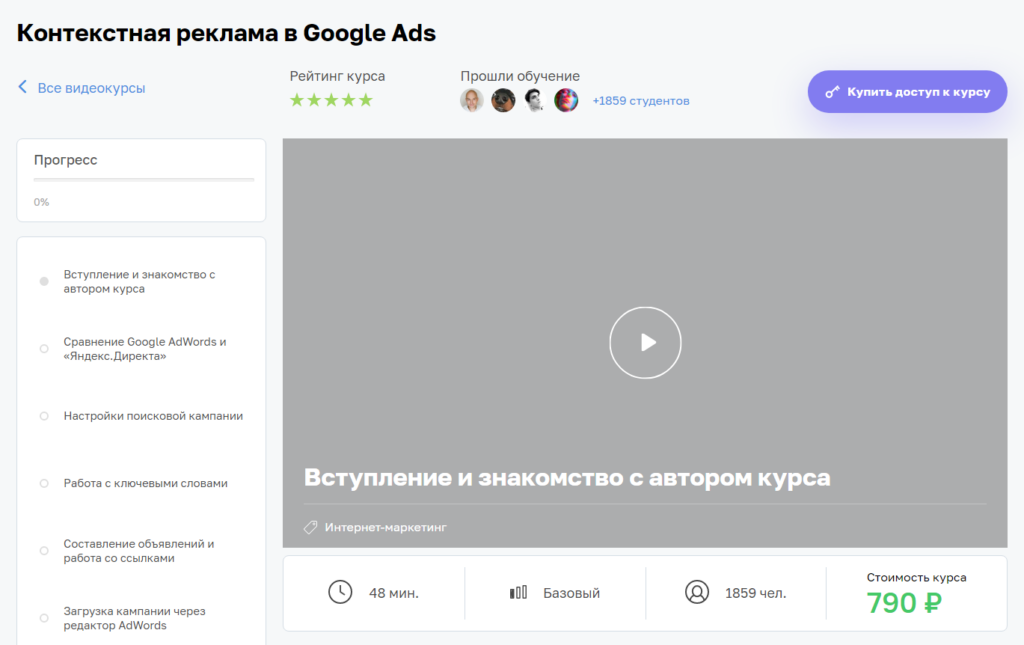The width and height of the screenshot is (1024, 645).
Task: Open the +1859 студентов link
Action: 641,101
